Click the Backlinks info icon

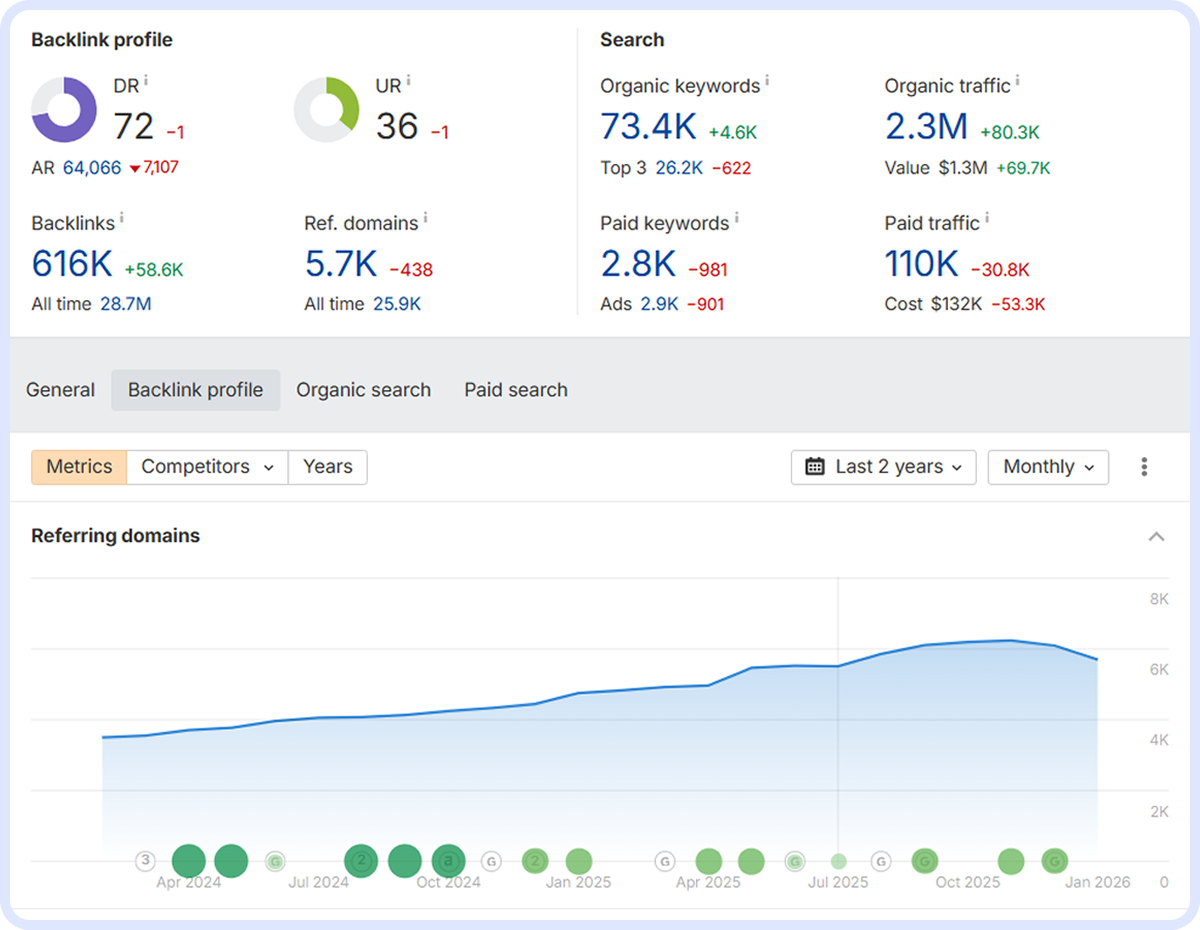point(122,217)
